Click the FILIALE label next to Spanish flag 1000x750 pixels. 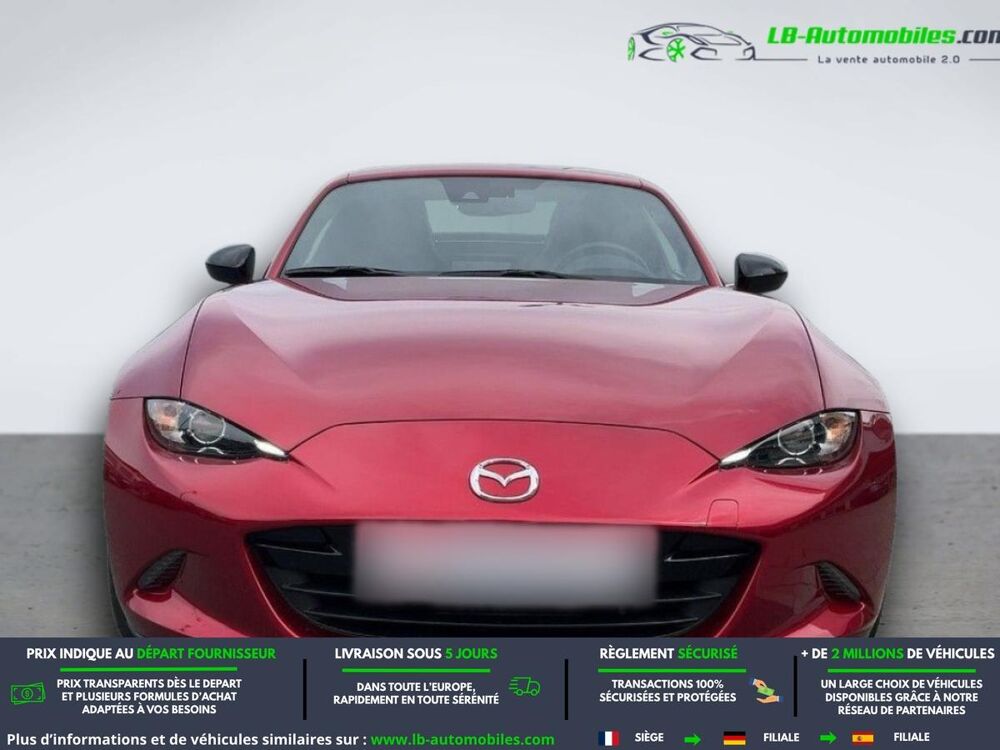(x=911, y=737)
